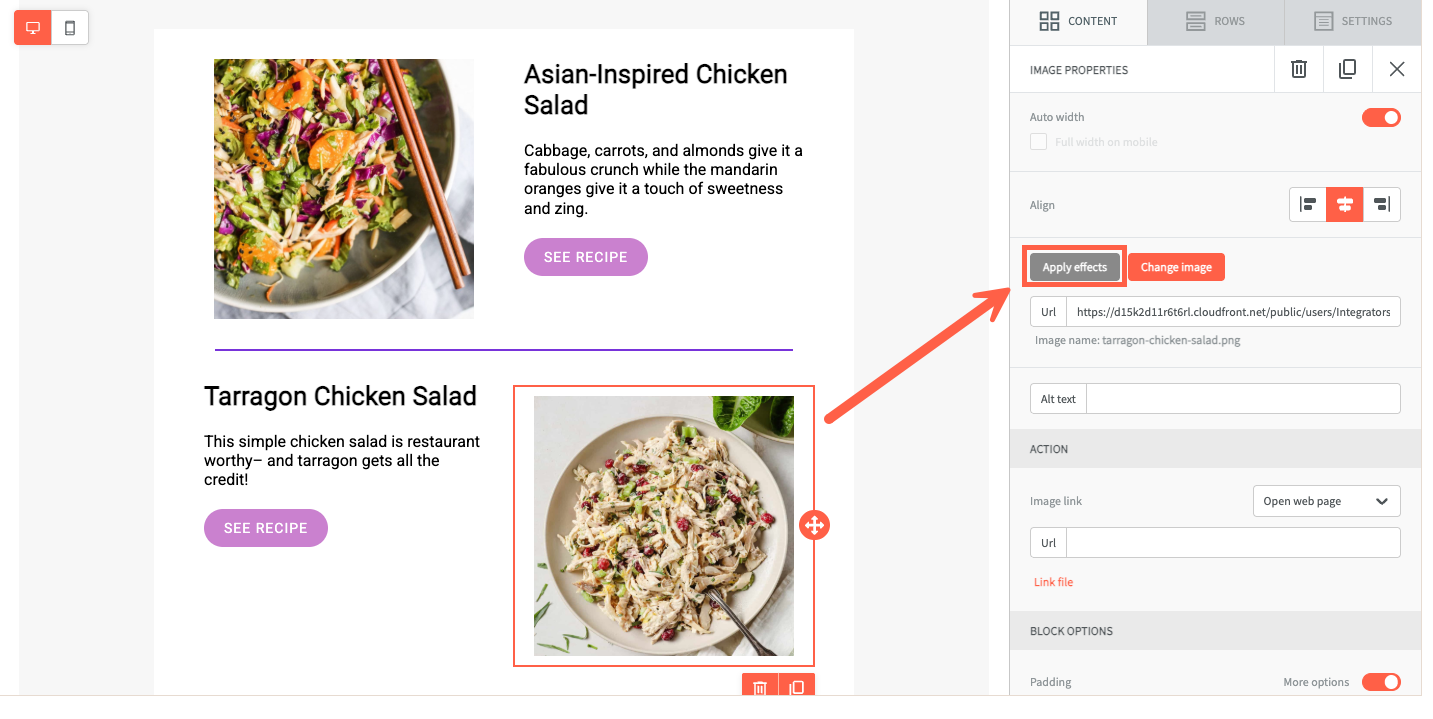Viewport: 1433px width, 719px height.
Task: Align image to the left
Action: (1308, 205)
